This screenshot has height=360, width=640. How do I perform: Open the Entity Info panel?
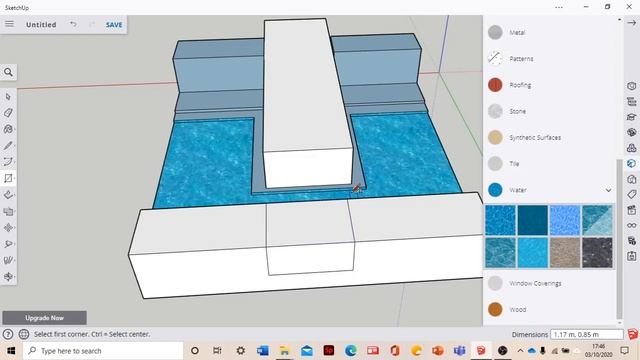631,86
